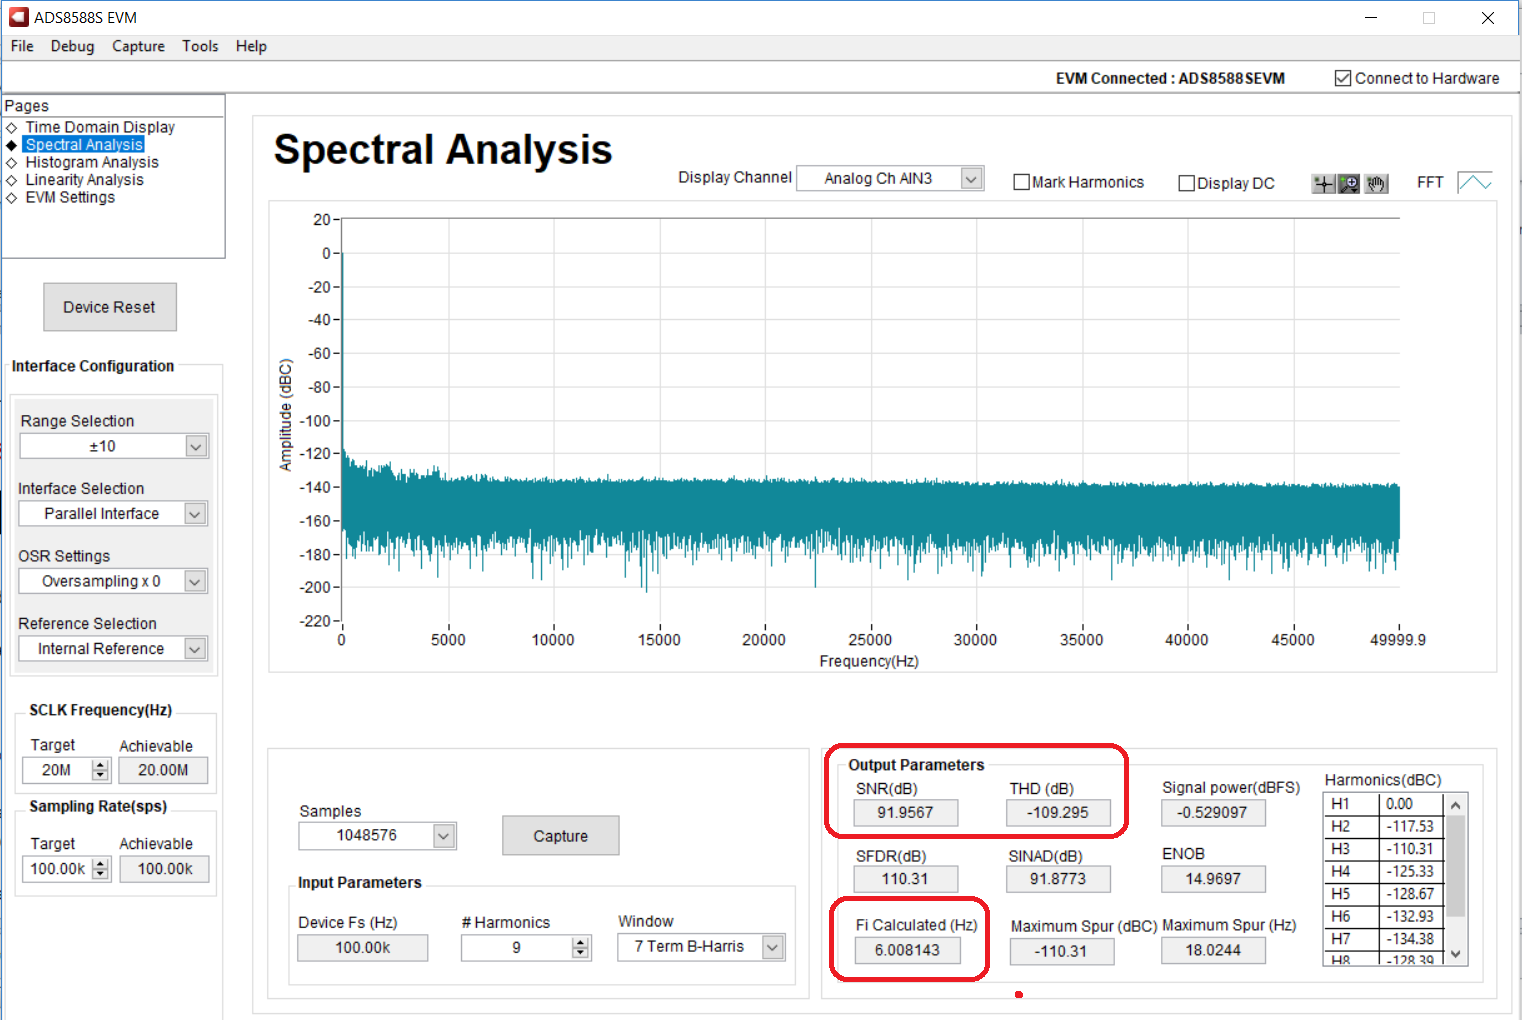Click the H5 harmonic value -128.67
Image resolution: width=1522 pixels, height=1020 pixels.
tap(1411, 894)
